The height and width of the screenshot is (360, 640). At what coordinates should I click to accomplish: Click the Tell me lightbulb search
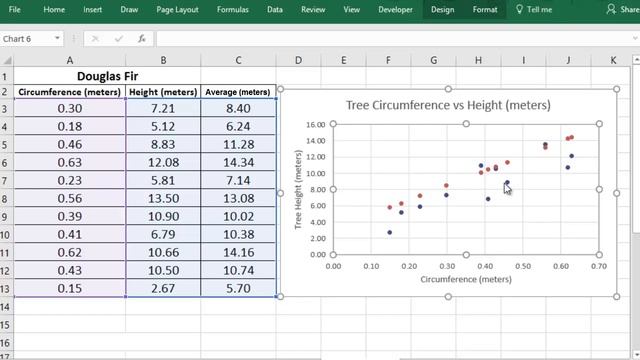click(534, 9)
